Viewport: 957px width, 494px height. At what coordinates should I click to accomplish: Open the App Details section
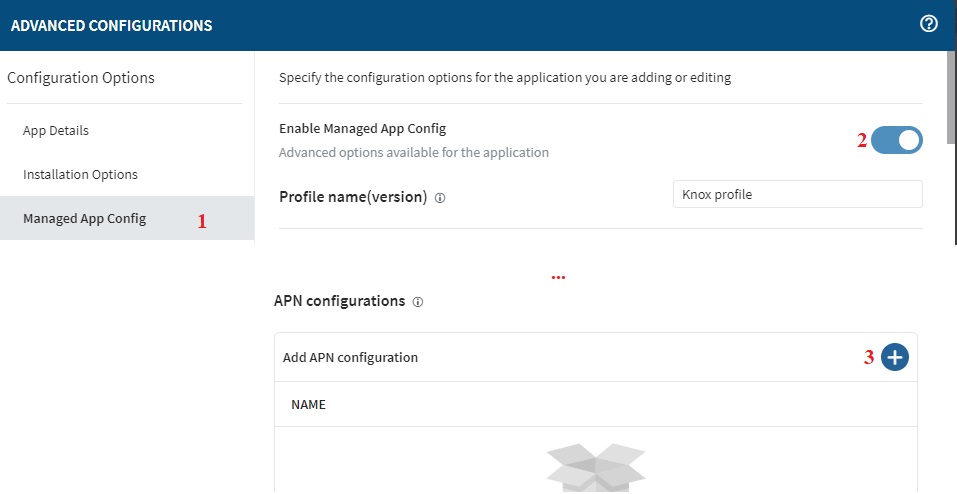[x=56, y=131]
